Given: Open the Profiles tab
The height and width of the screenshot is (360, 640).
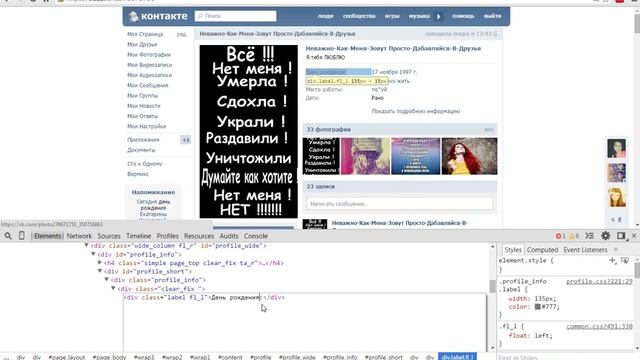Looking at the screenshot, I should [x=167, y=236].
